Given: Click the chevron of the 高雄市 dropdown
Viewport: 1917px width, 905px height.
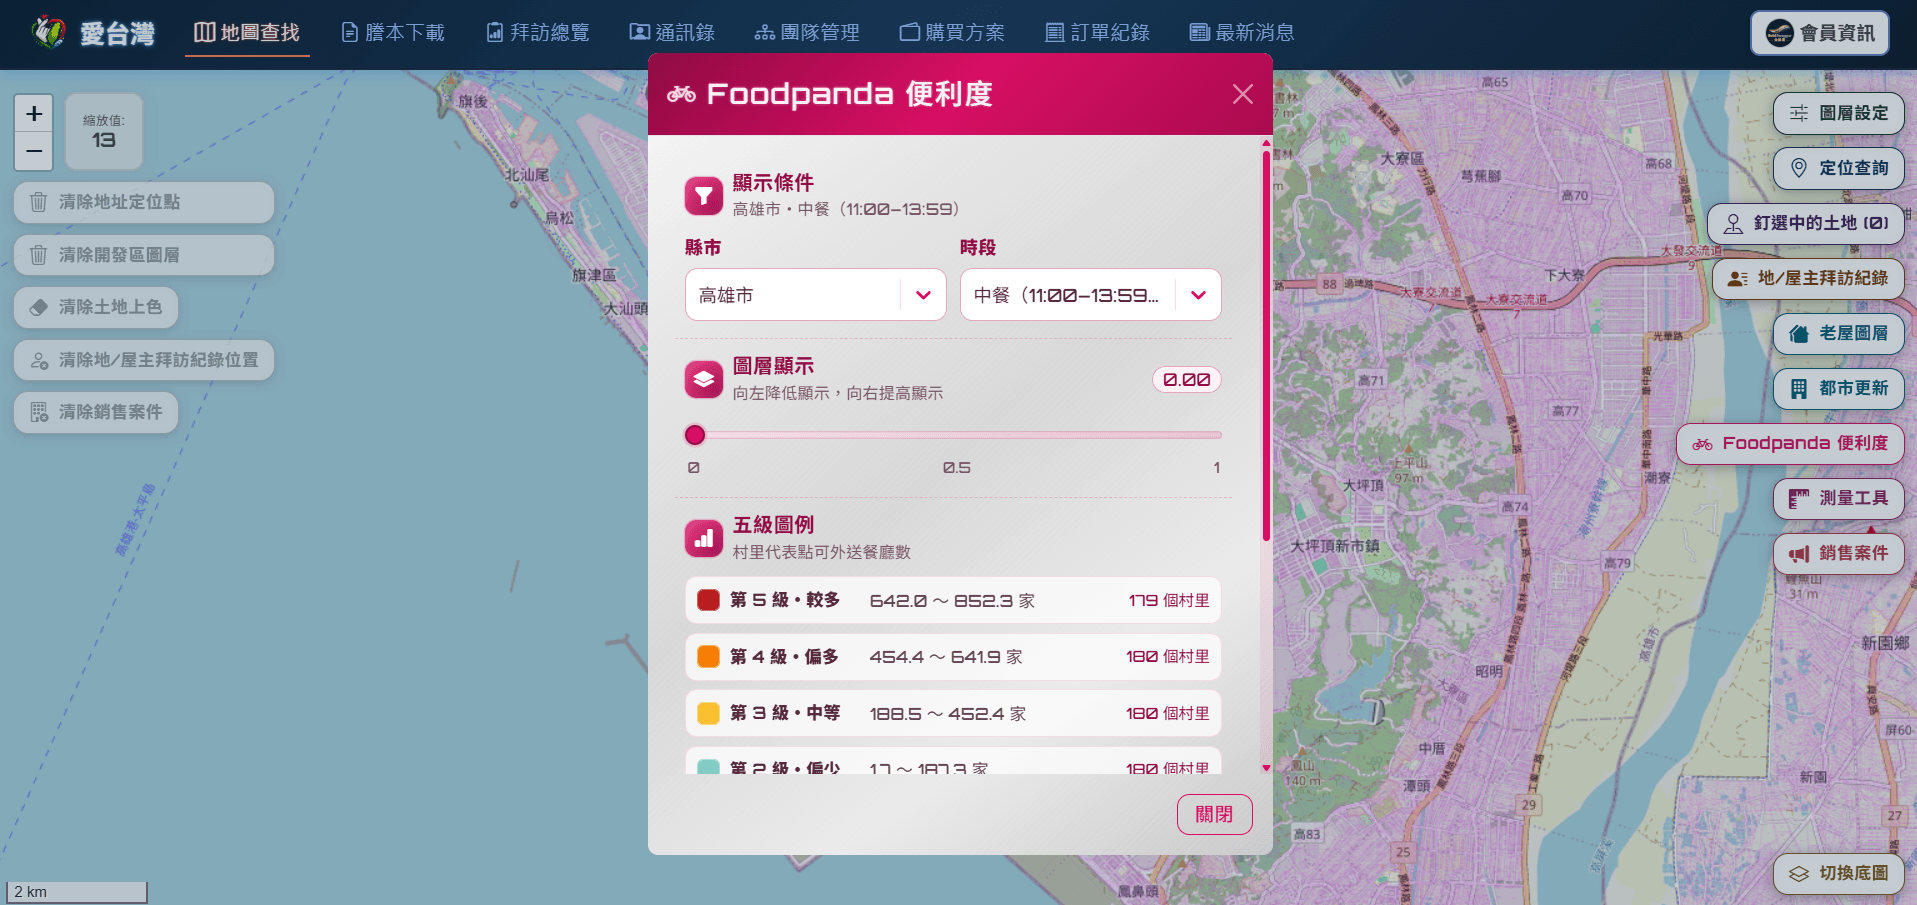Looking at the screenshot, I should (x=923, y=295).
